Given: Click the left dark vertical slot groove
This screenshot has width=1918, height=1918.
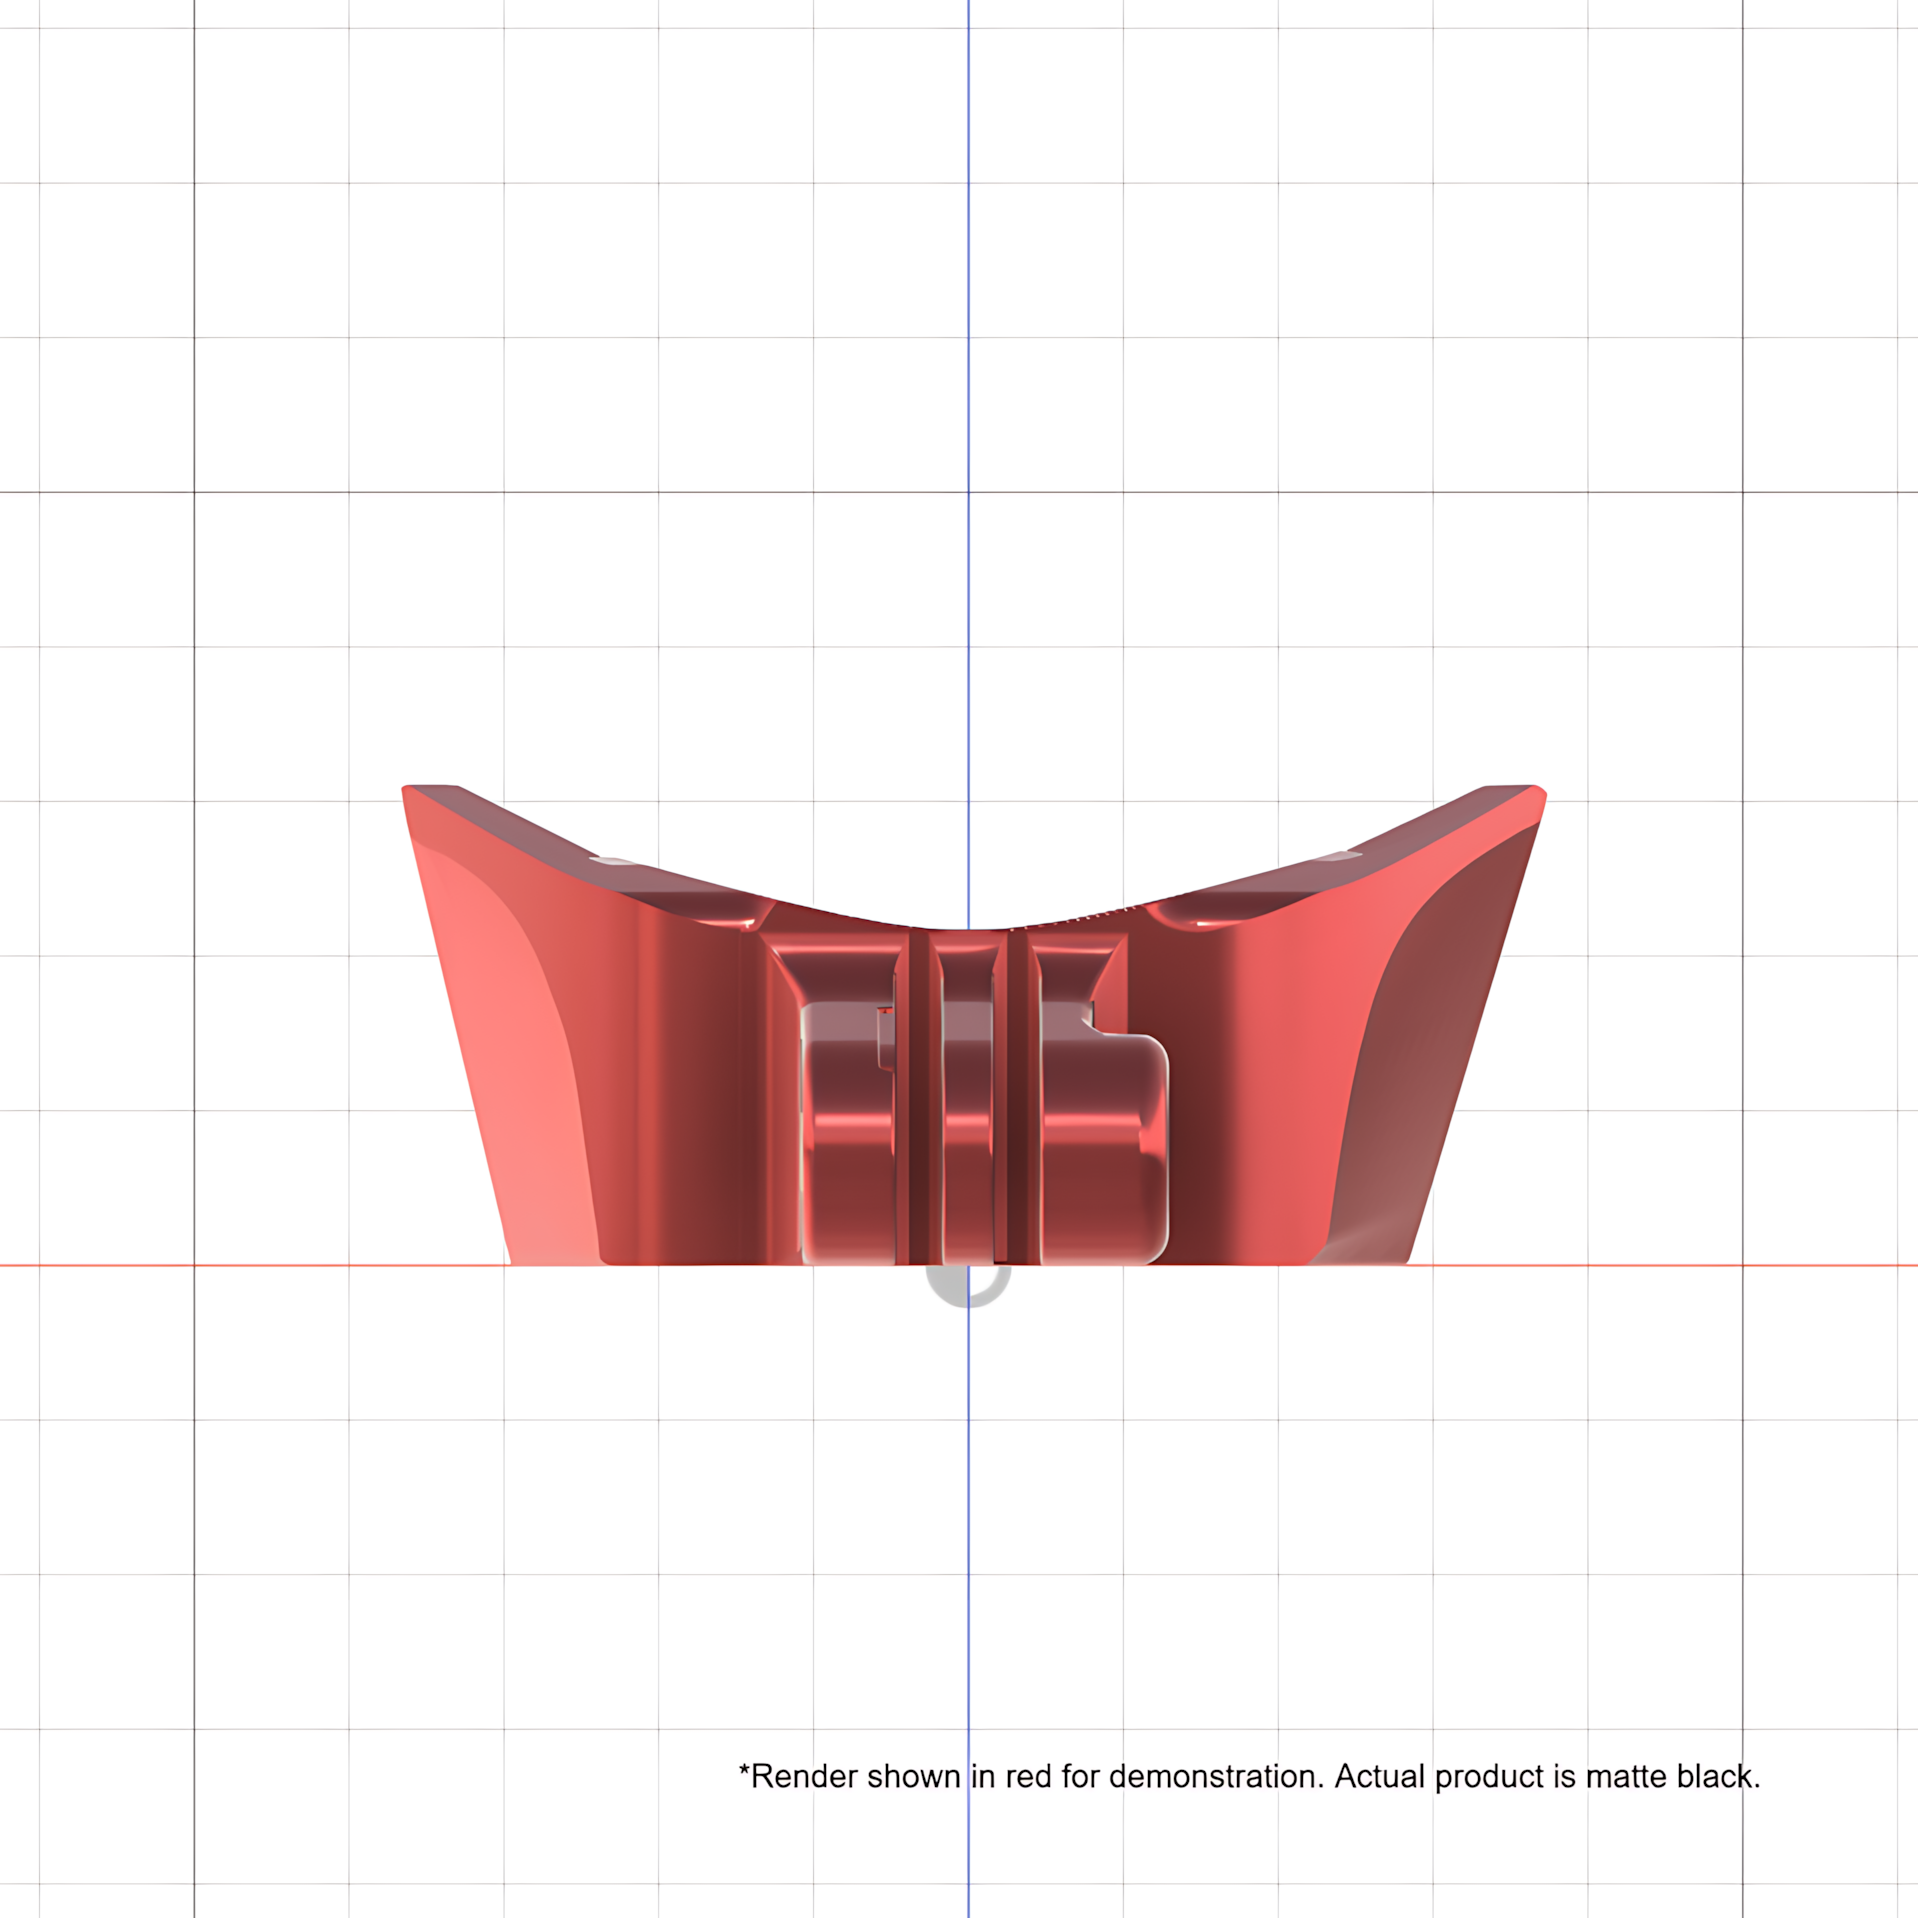Looking at the screenshot, I should coord(918,1100).
